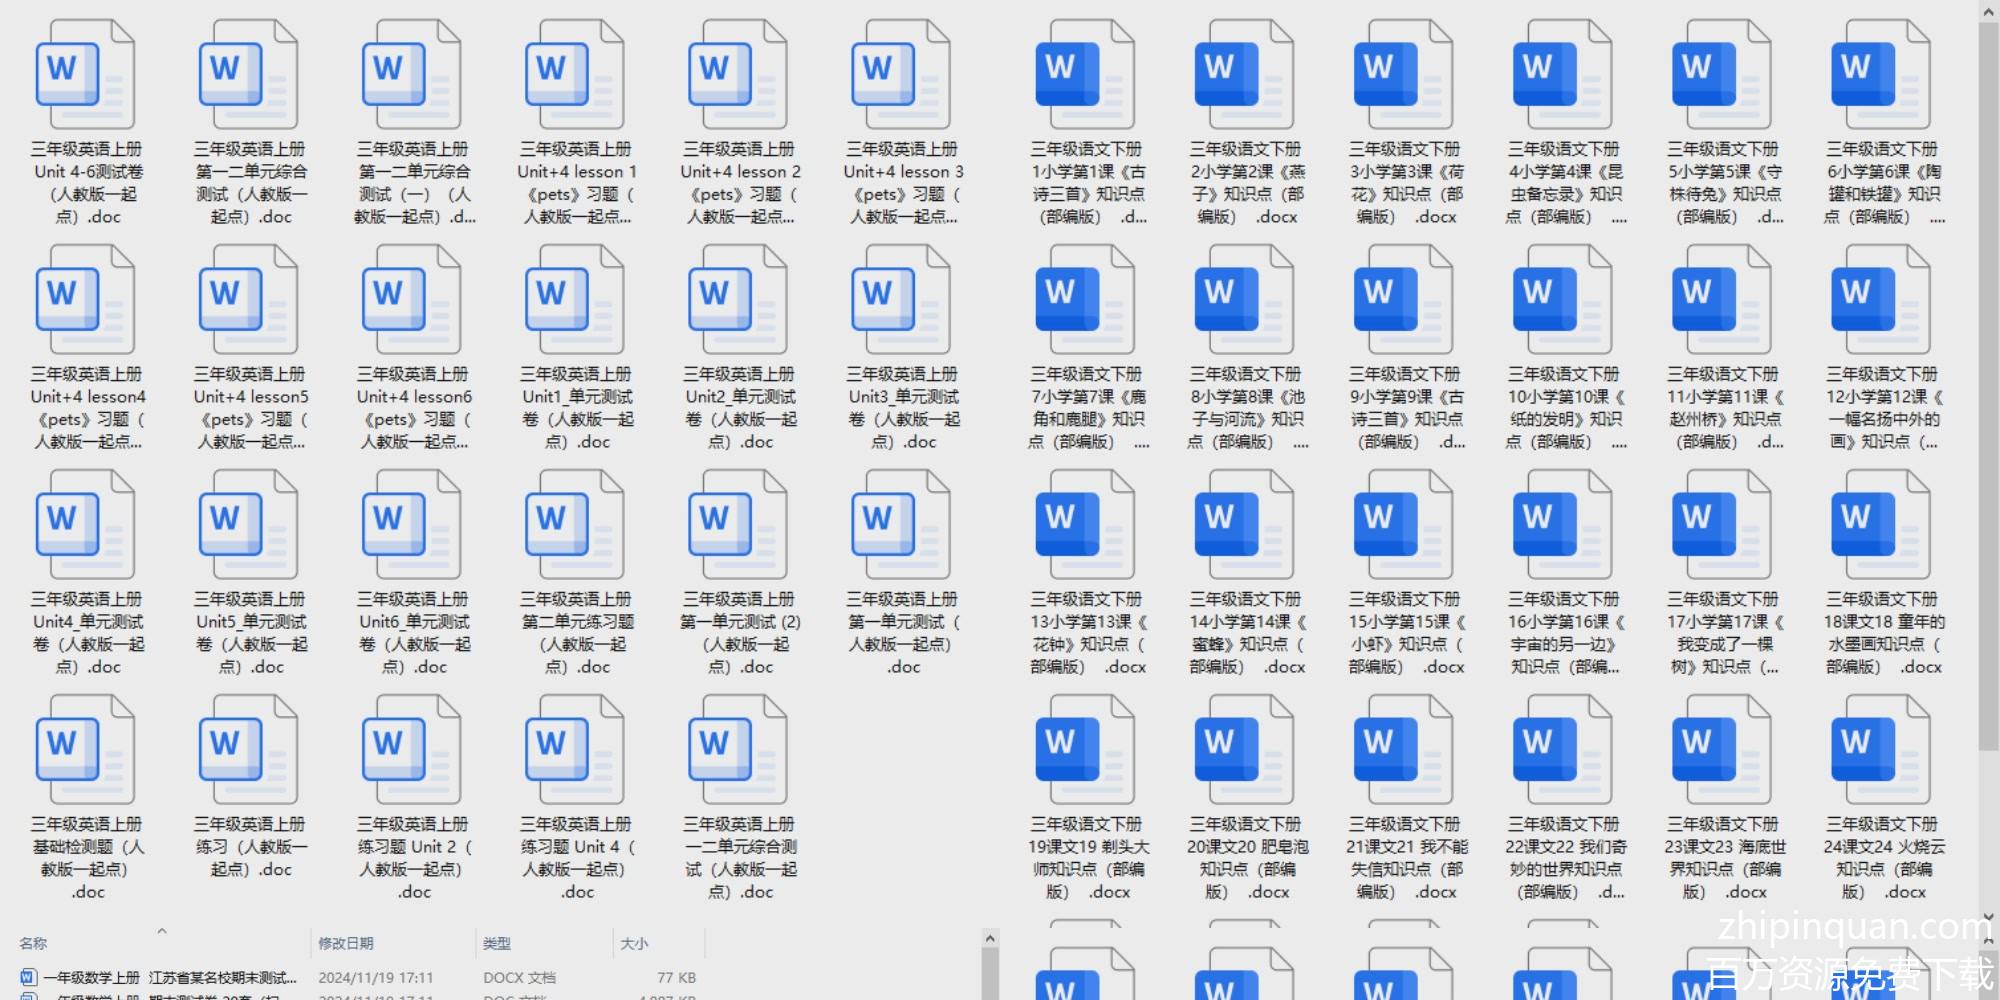The height and width of the screenshot is (1000, 2000).
Task: Pick 语文下册 第16课《宇宙的另一边》知识点 file
Action: pos(1562,524)
